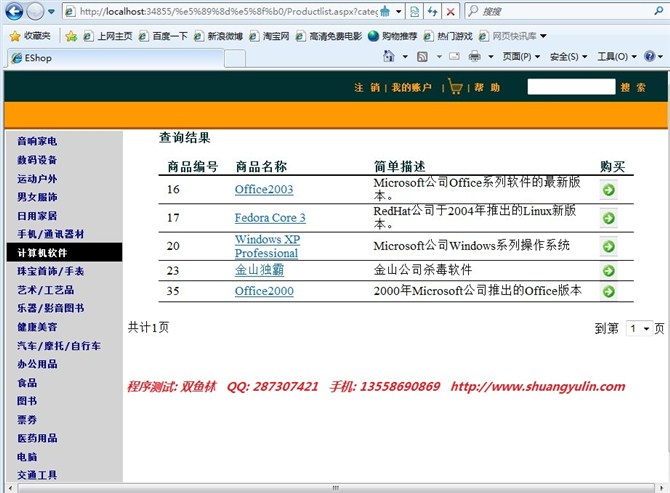Click the site search text box
The width and height of the screenshot is (670, 493).
point(570,87)
